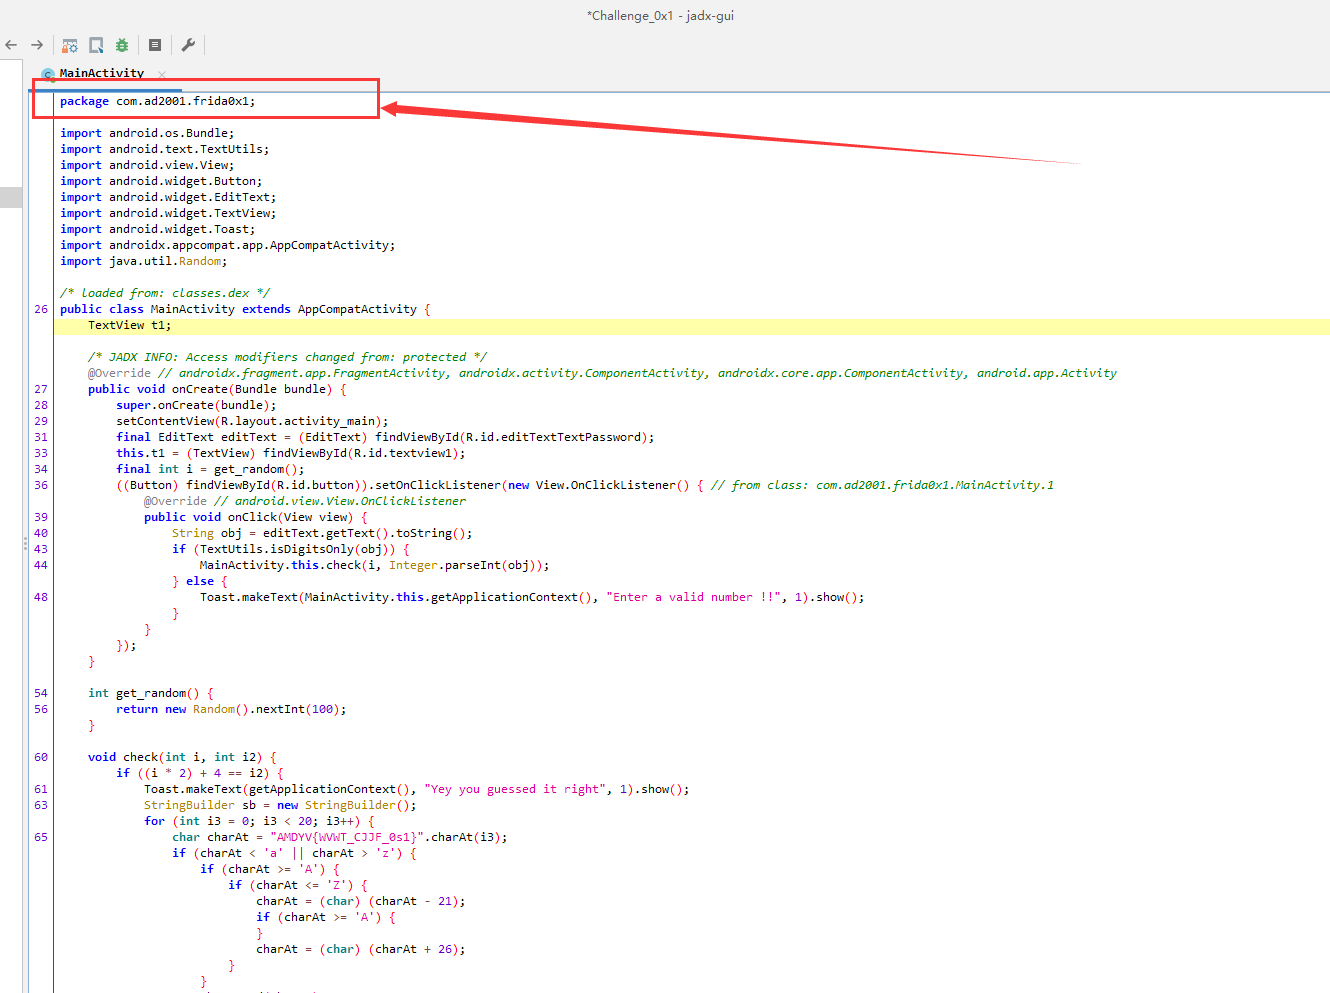Navigate forward with the right arrow icon
1330x993 pixels.
coord(37,45)
